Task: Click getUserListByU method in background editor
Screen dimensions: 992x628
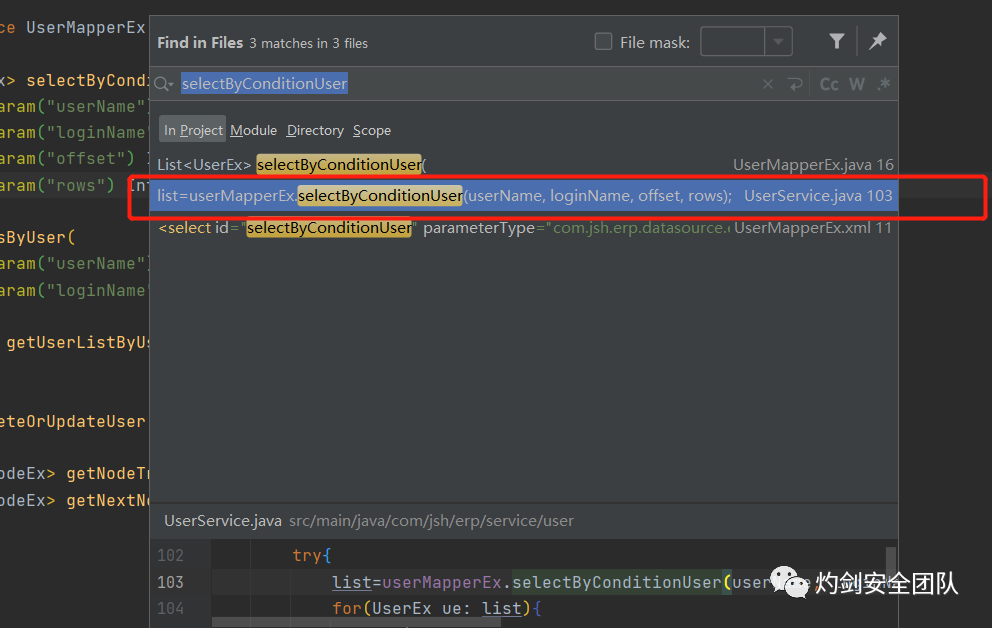Action: click(x=78, y=342)
